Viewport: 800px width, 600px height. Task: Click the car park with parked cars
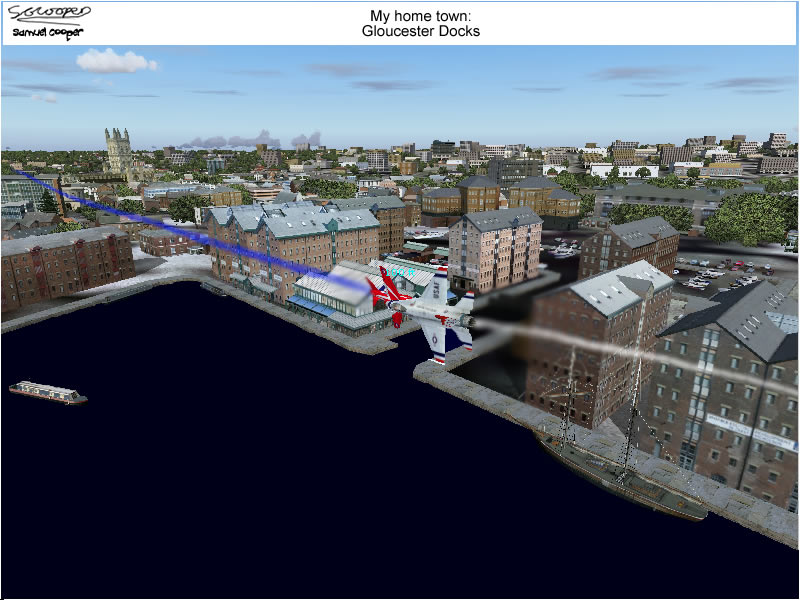pyautogui.click(x=722, y=273)
